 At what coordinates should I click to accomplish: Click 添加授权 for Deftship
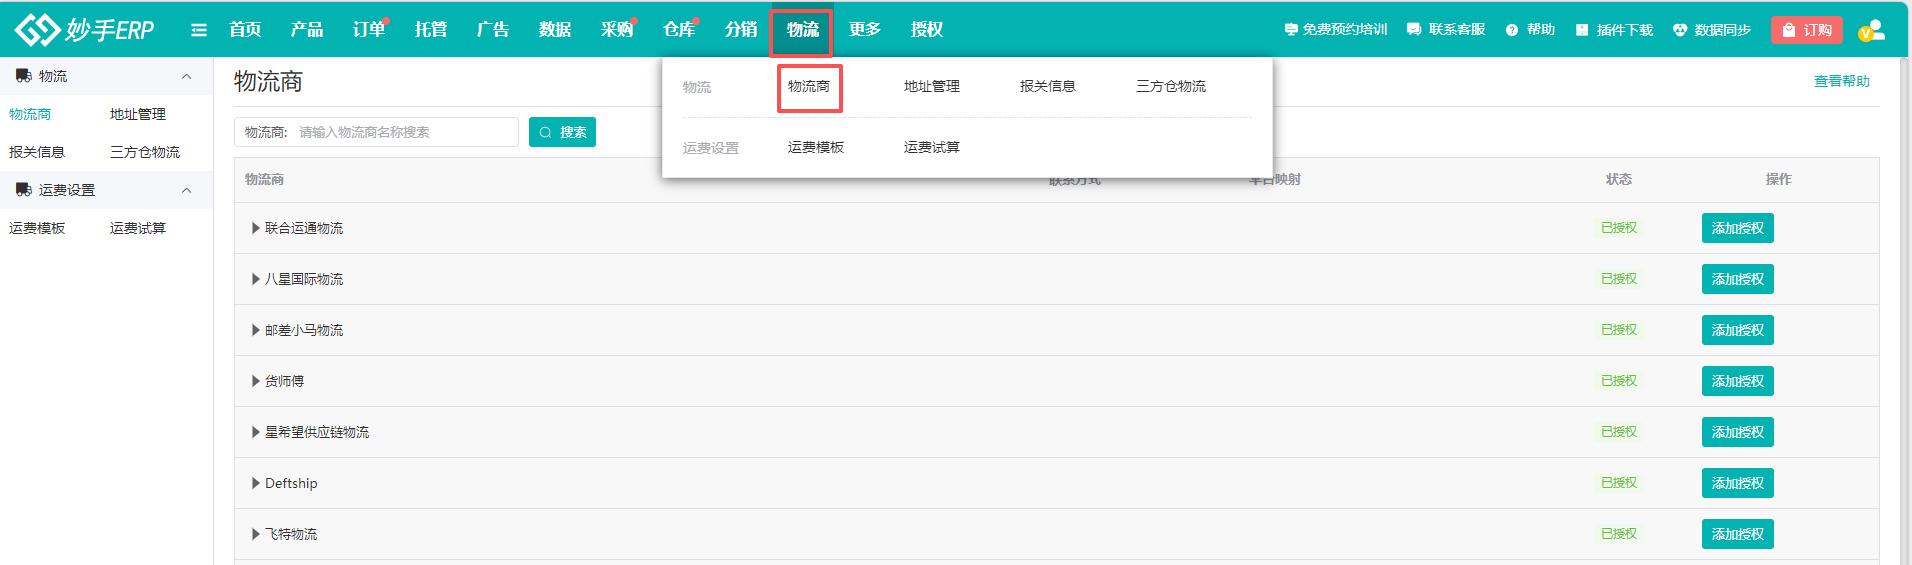click(x=1738, y=483)
